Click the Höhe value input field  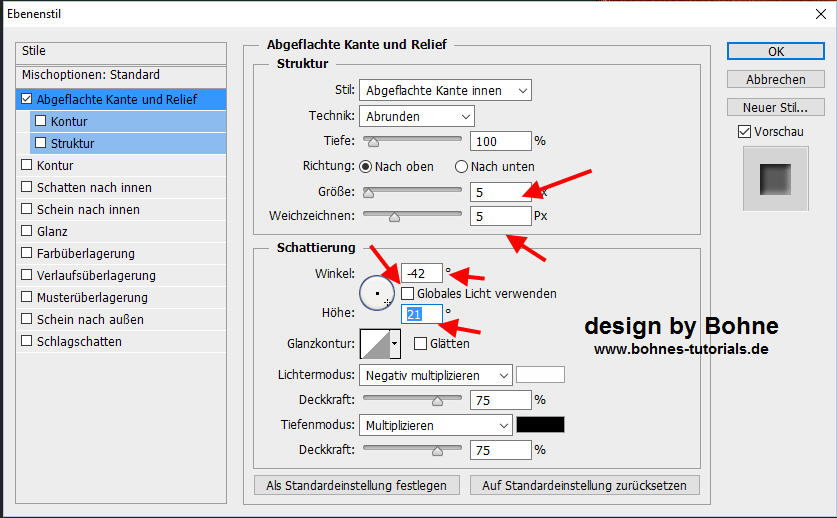pyautogui.click(x=421, y=314)
